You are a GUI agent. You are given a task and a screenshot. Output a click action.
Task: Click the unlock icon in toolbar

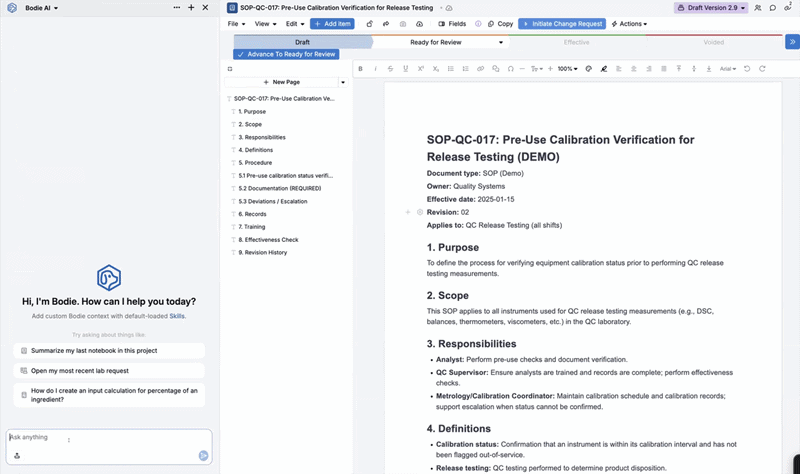click(369, 24)
